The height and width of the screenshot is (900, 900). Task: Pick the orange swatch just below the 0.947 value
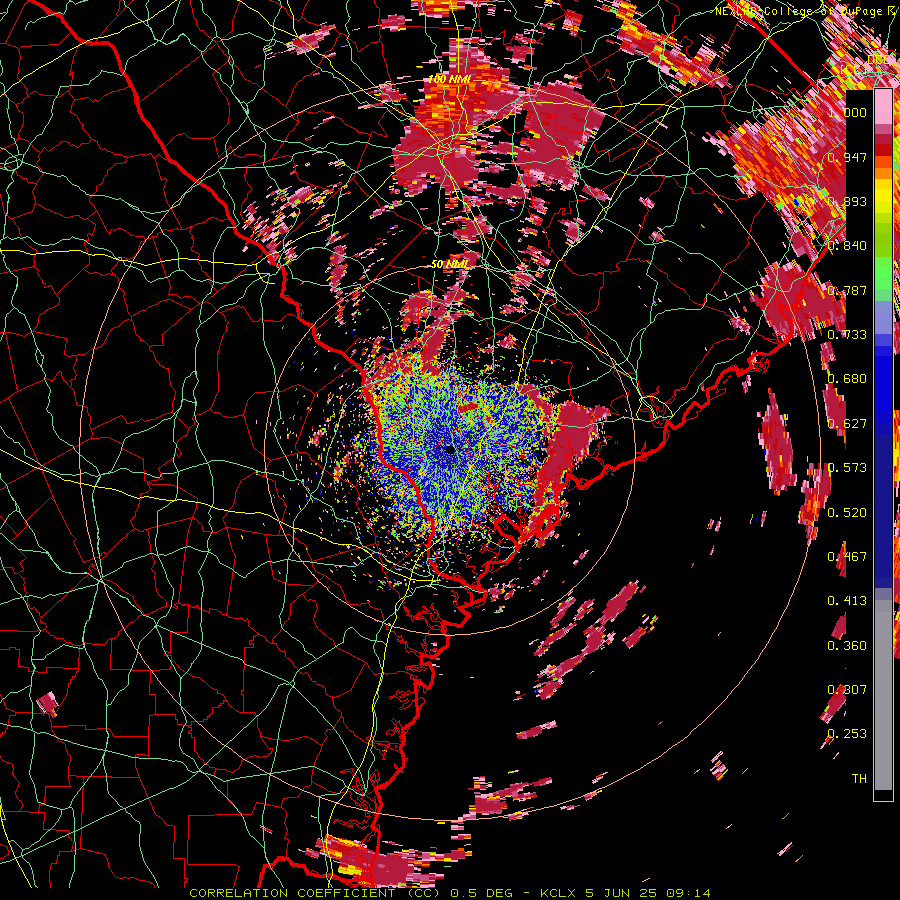point(883,172)
